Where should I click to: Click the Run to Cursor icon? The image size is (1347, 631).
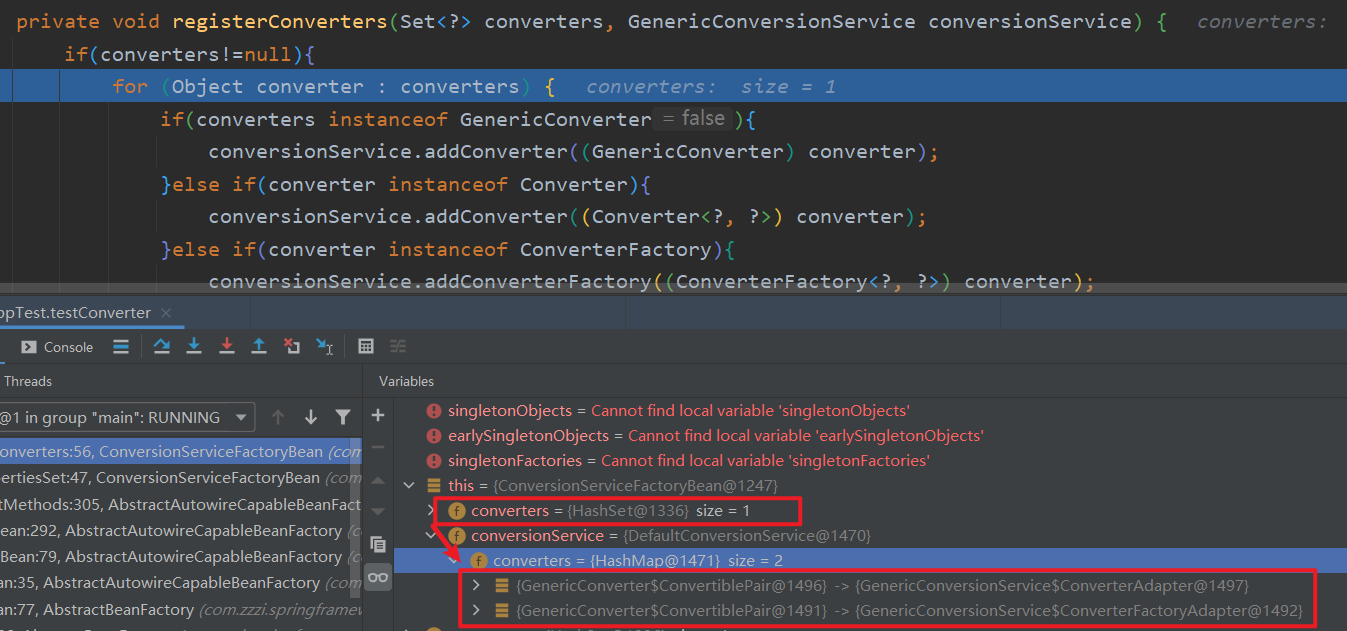coord(324,347)
